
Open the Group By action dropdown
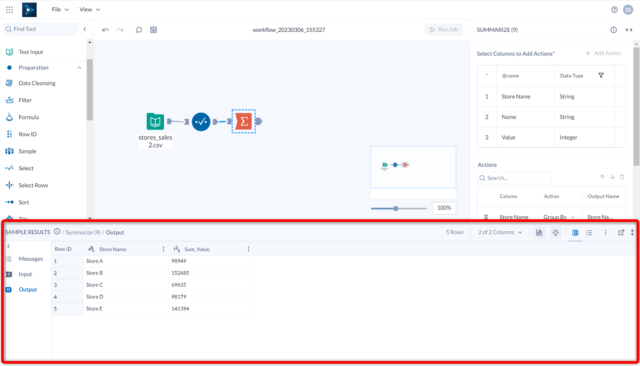[x=559, y=217]
